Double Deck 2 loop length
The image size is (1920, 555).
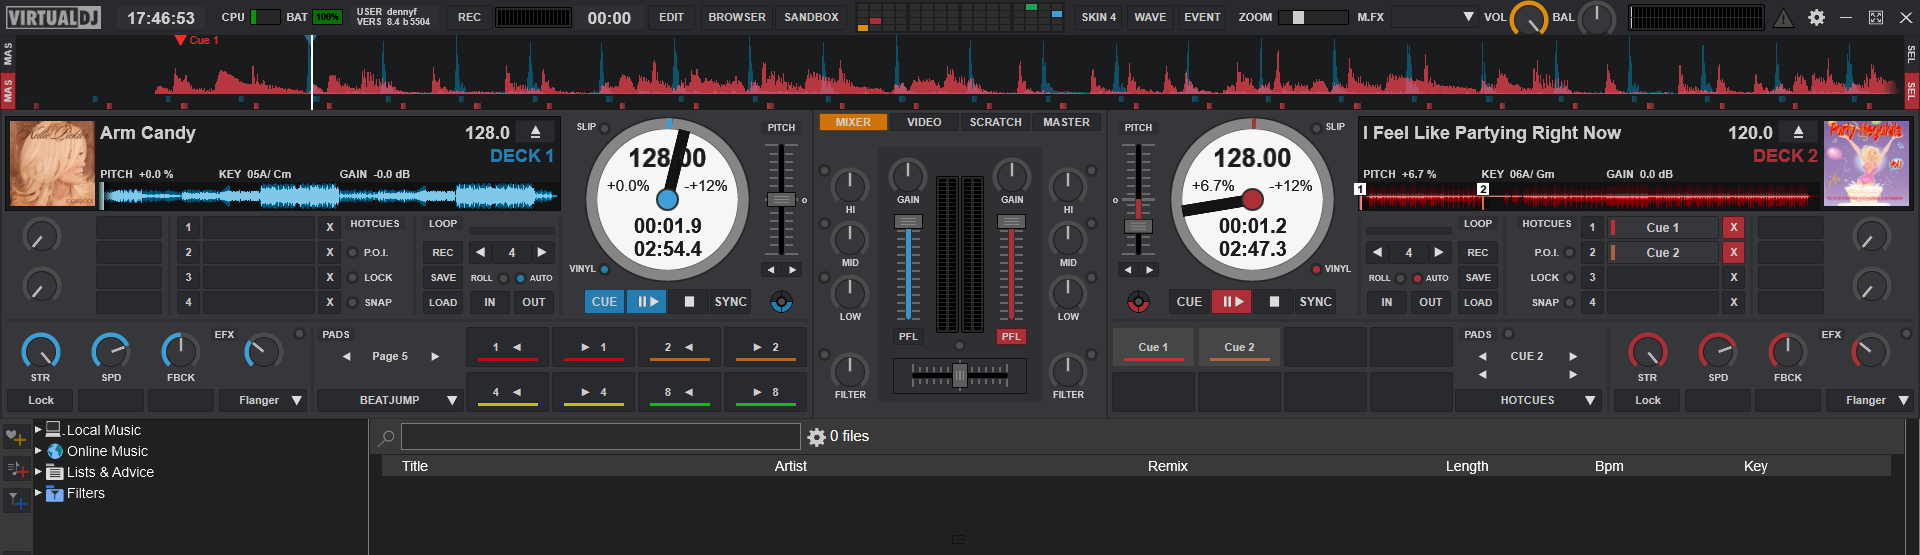coord(1438,252)
